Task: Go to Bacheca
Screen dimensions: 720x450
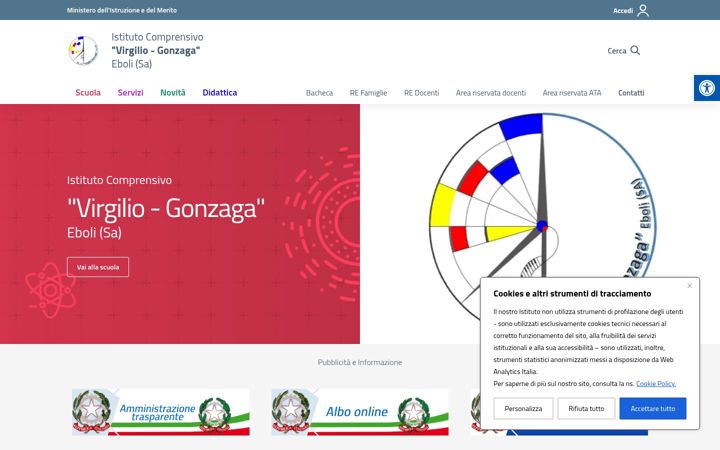Action: pyautogui.click(x=319, y=93)
